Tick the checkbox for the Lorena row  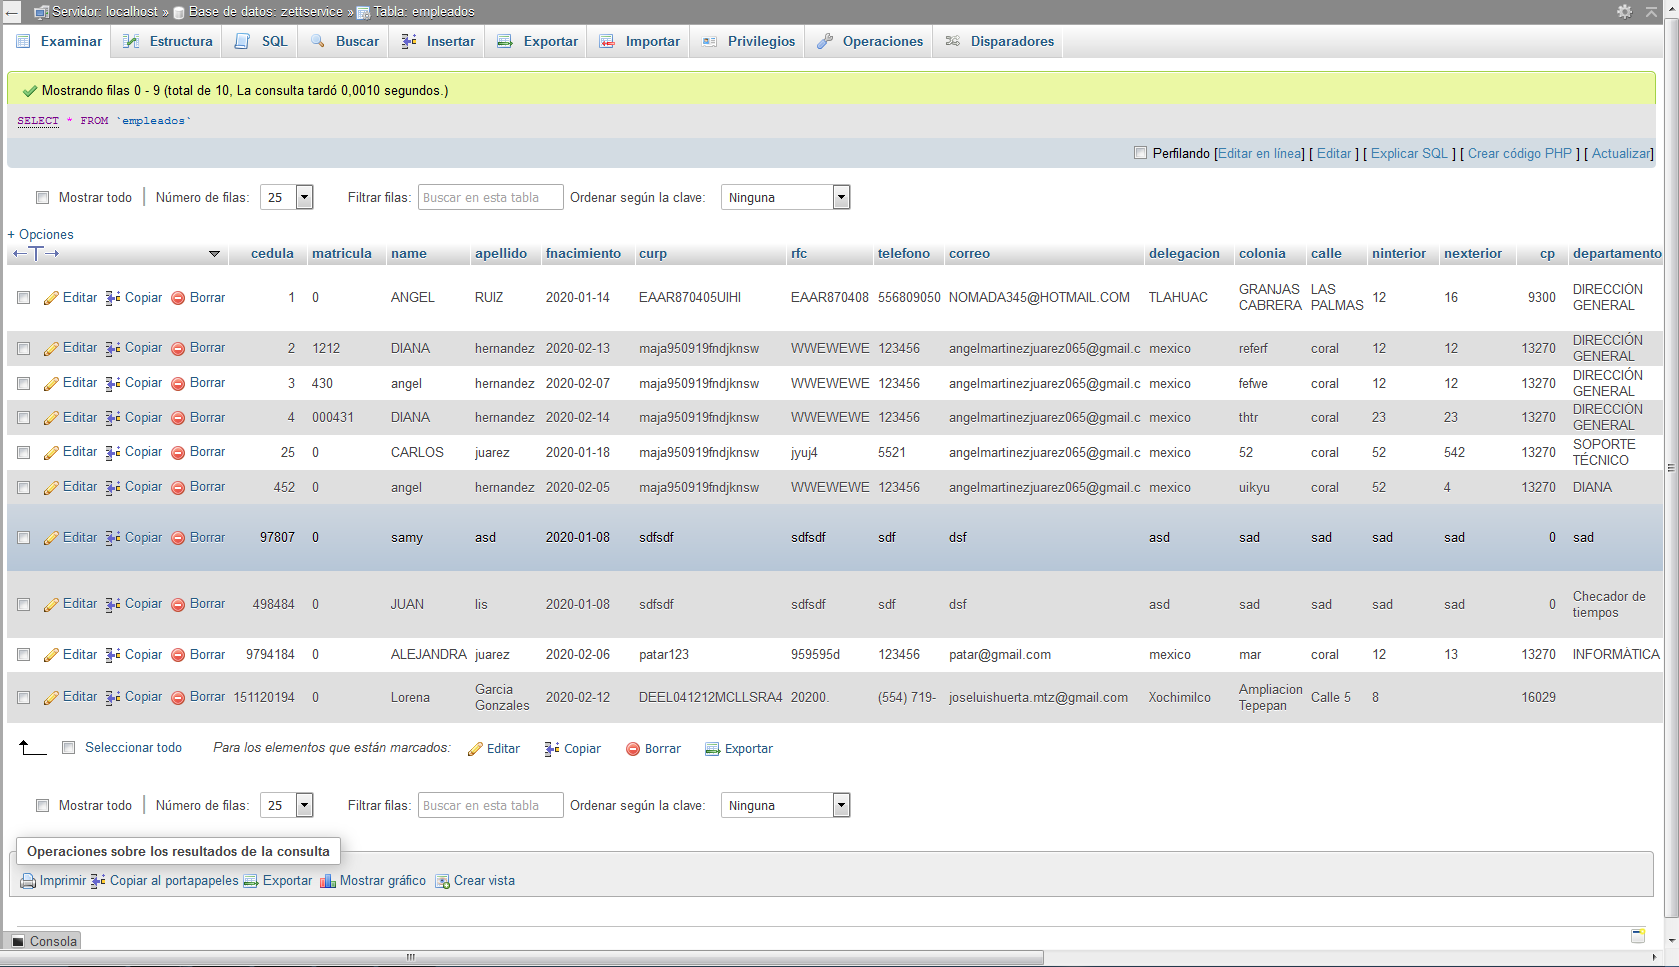[23, 698]
